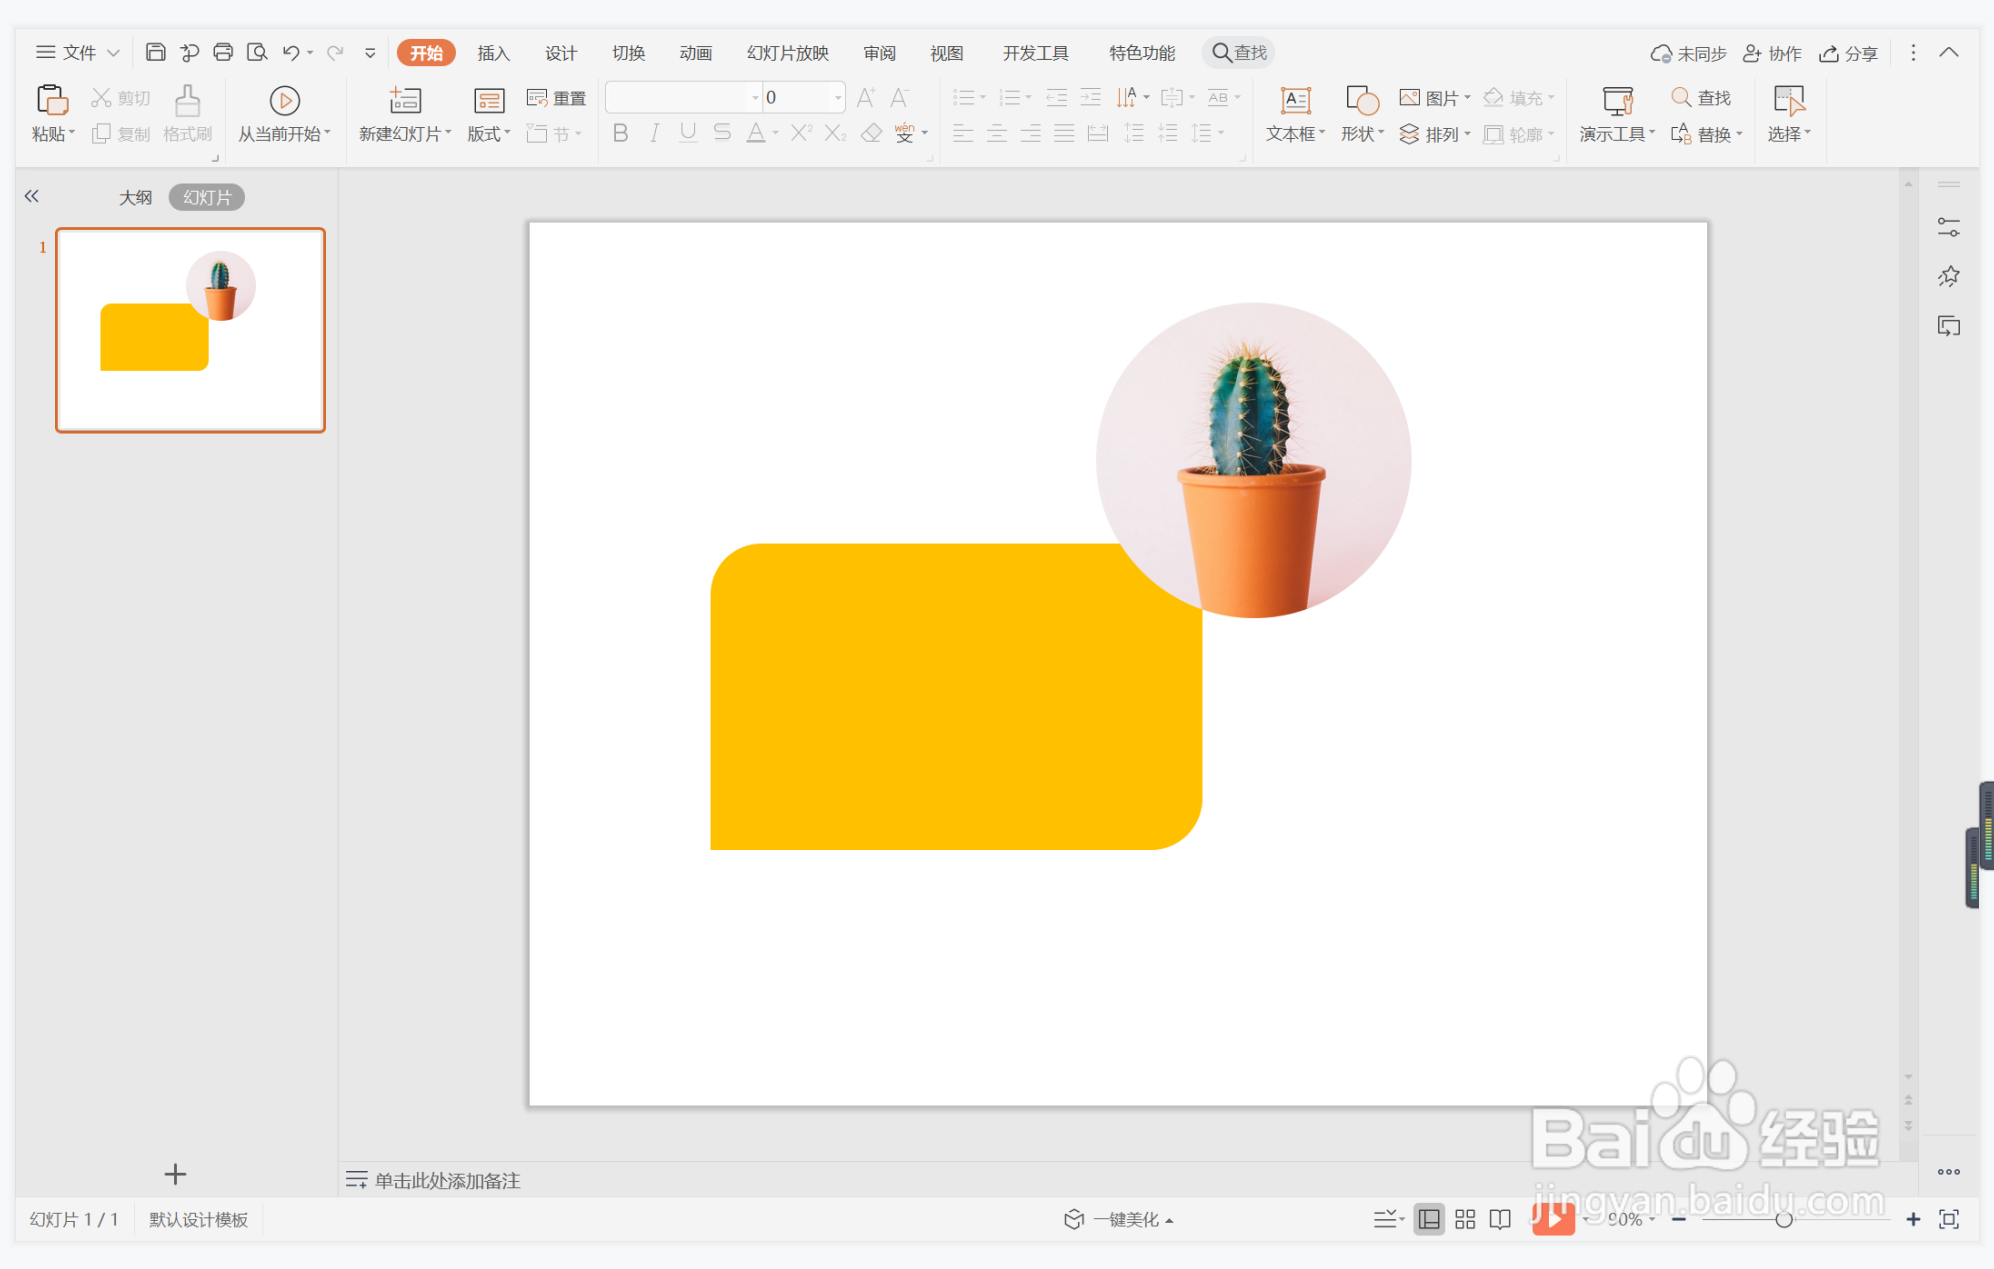Viewport: 1994px width, 1269px height.
Task: Click the Presentation Tools (演示工具) icon
Action: click(x=1617, y=100)
